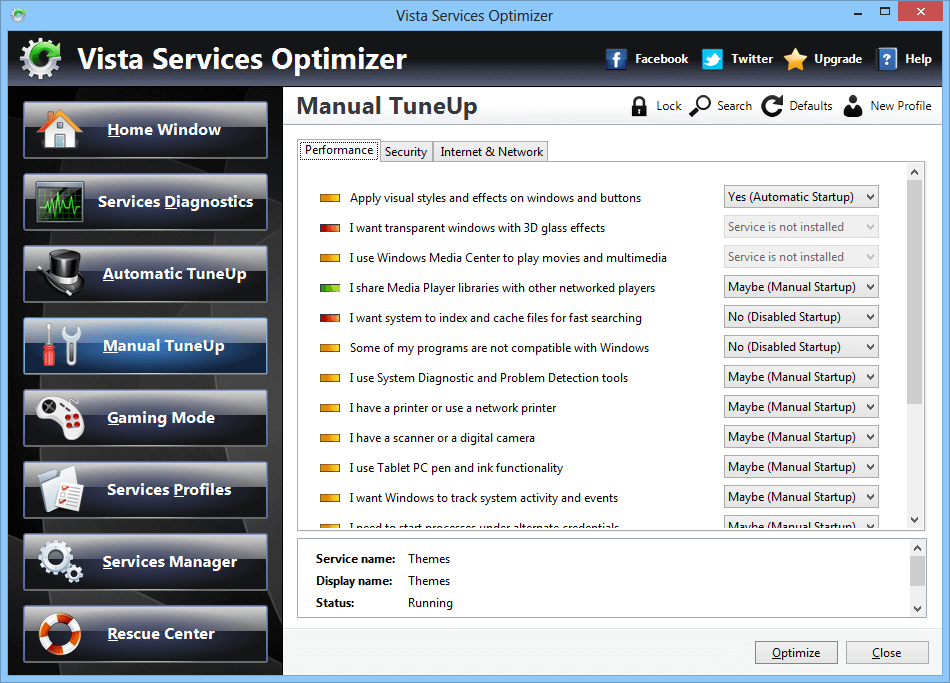Open the Help question mark icon
This screenshot has height=683, width=950.
pos(887,59)
